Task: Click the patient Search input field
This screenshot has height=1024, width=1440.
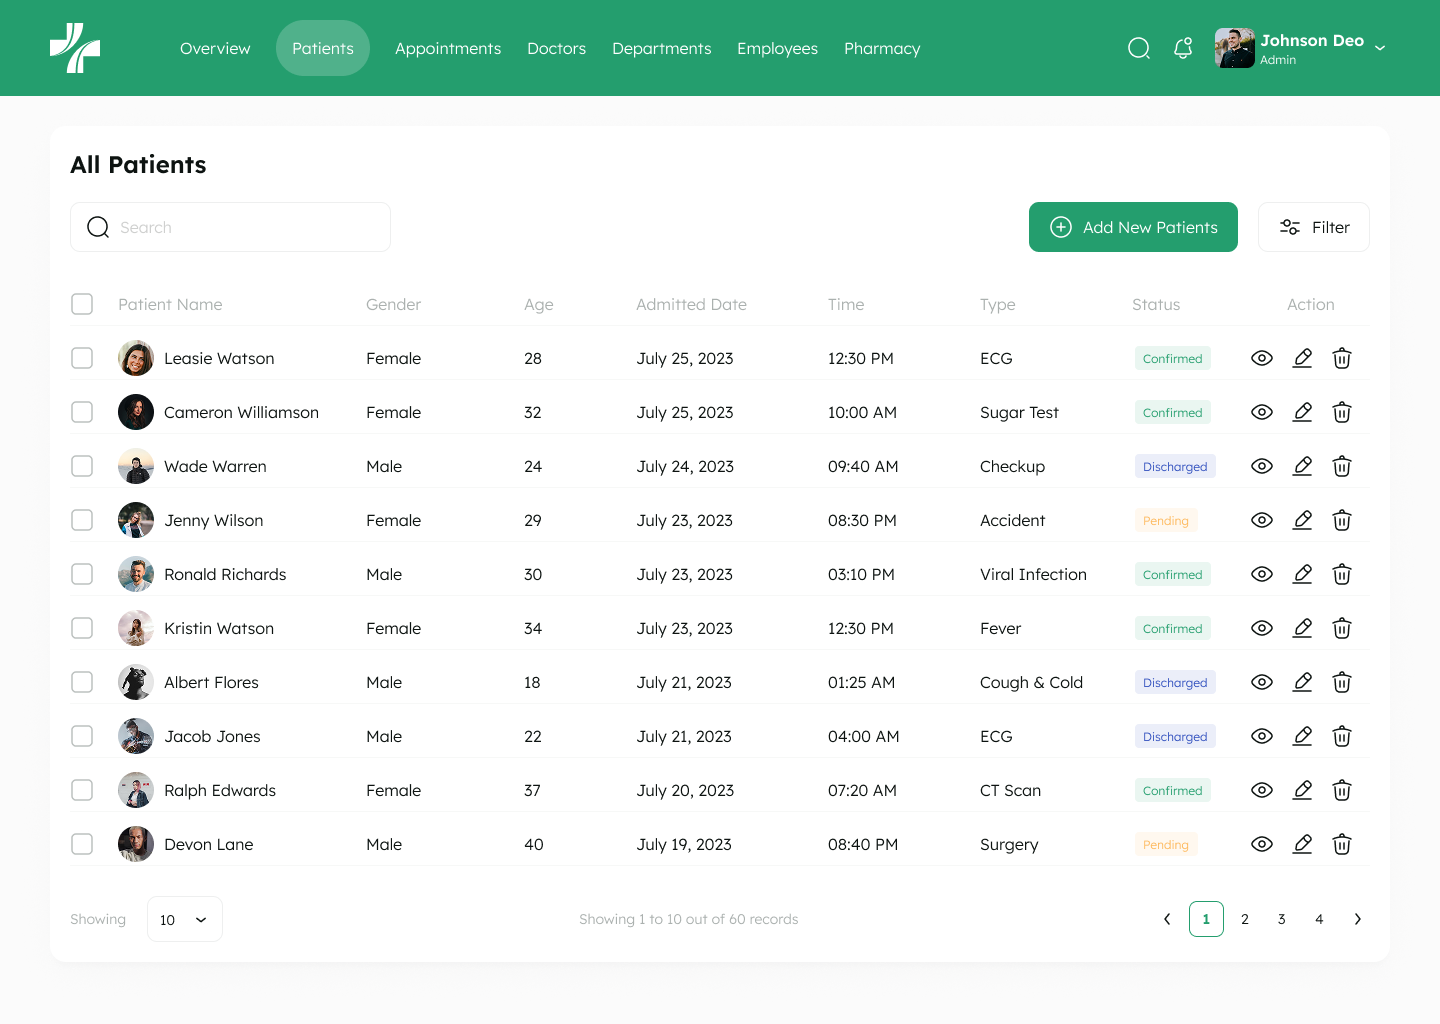Action: pyautogui.click(x=230, y=227)
